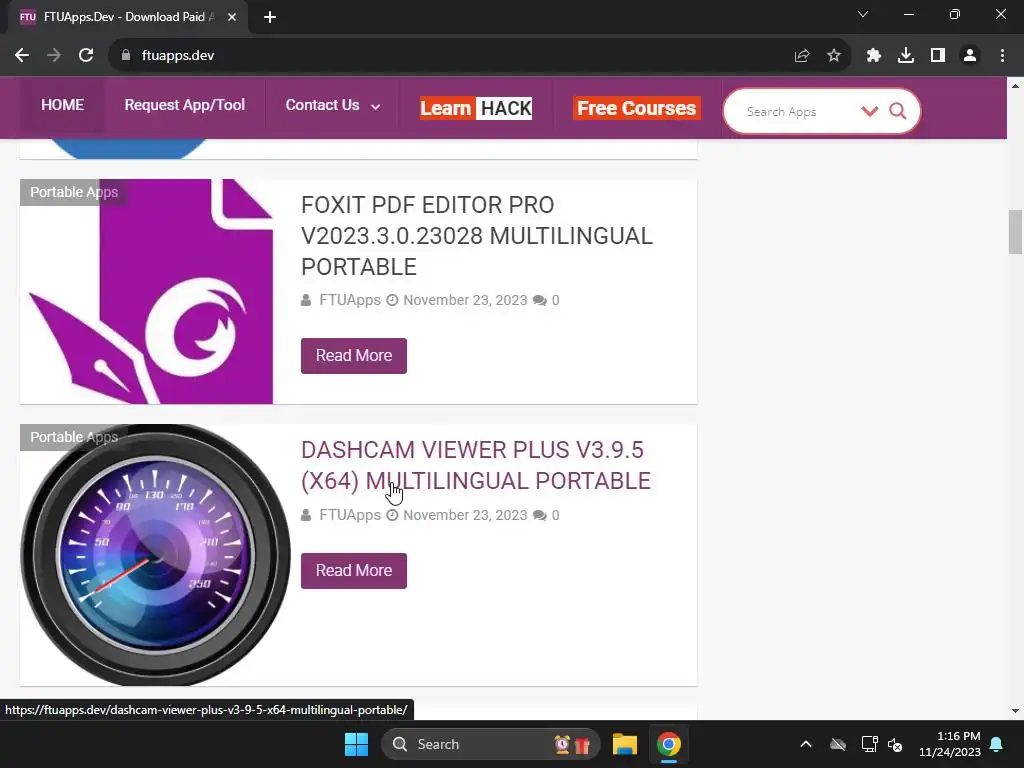1024x768 pixels.
Task: Click the scrollbar up arrow
Action: (1015, 86)
